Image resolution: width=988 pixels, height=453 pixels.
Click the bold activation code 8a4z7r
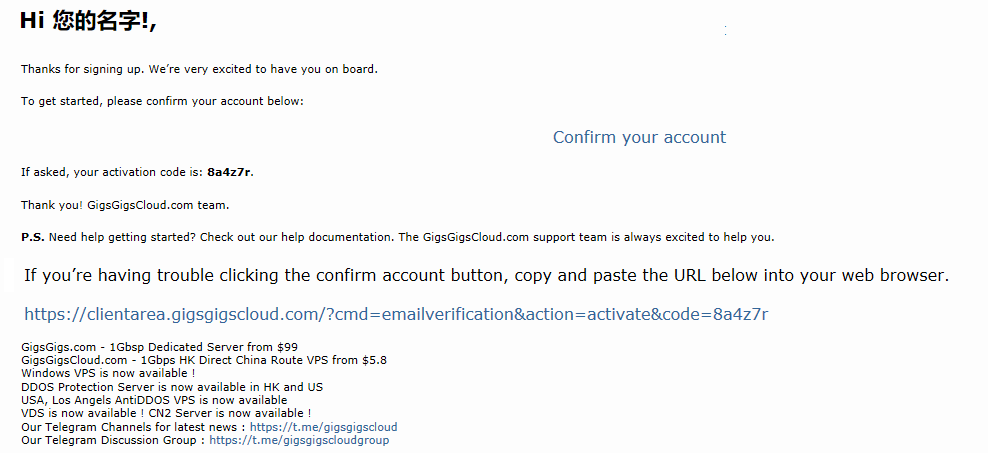click(x=229, y=172)
